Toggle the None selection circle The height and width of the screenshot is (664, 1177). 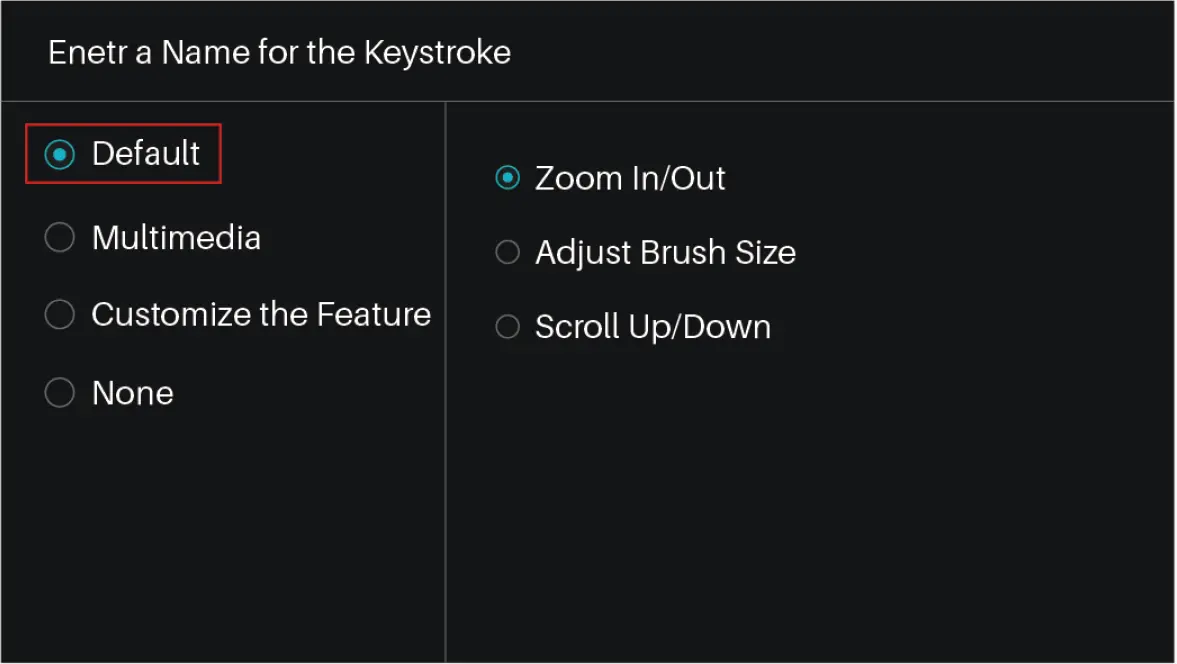(59, 392)
